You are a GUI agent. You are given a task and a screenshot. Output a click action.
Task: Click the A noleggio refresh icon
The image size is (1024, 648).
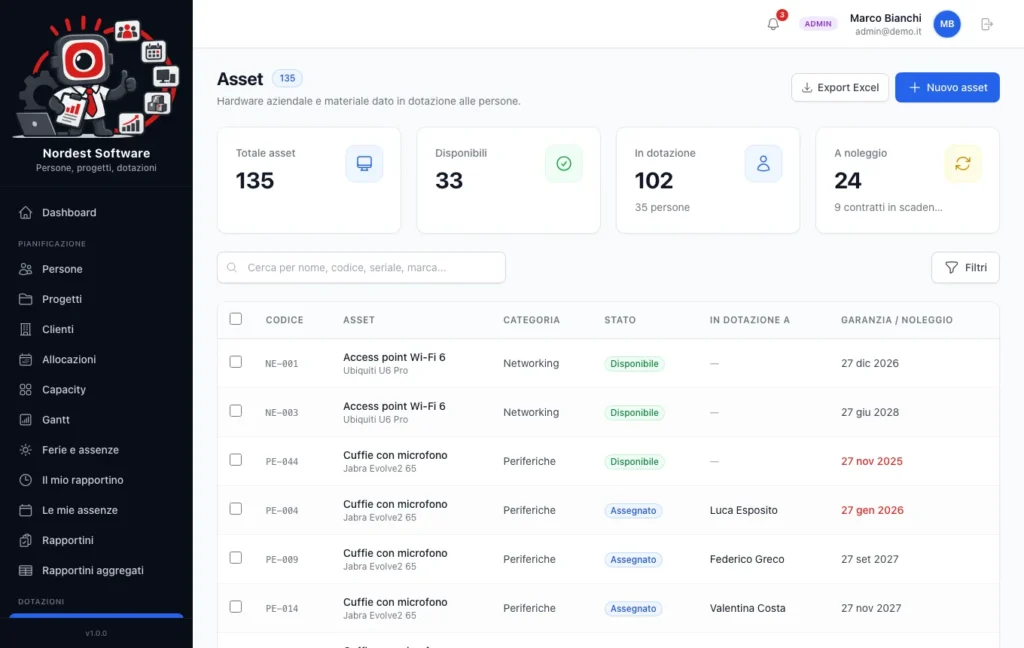click(963, 163)
